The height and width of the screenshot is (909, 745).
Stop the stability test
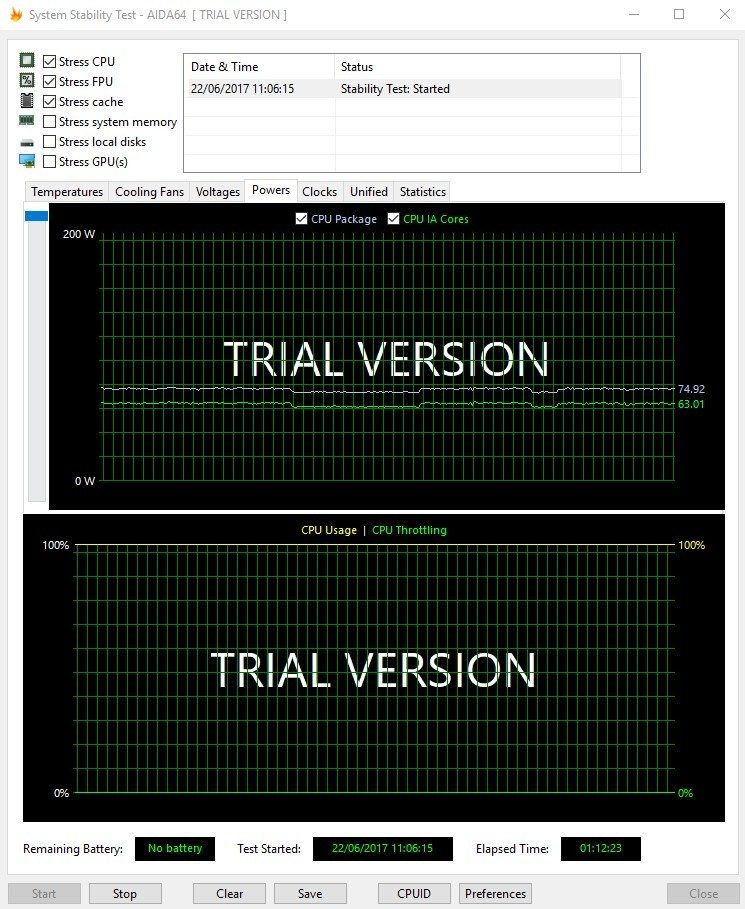point(125,893)
